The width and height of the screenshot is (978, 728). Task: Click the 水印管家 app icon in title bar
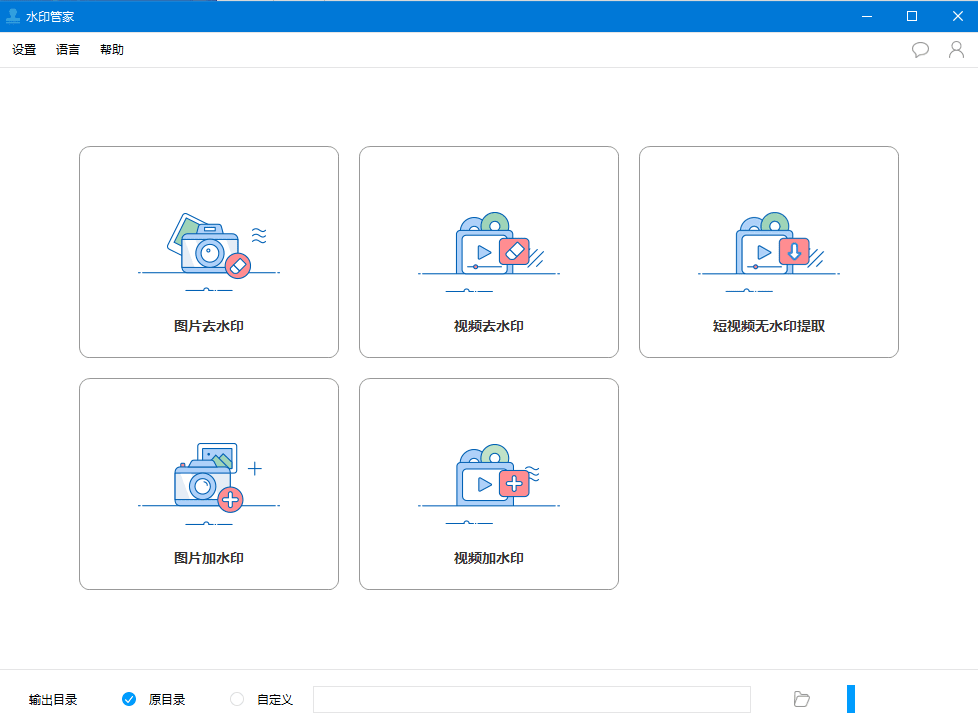pos(13,16)
